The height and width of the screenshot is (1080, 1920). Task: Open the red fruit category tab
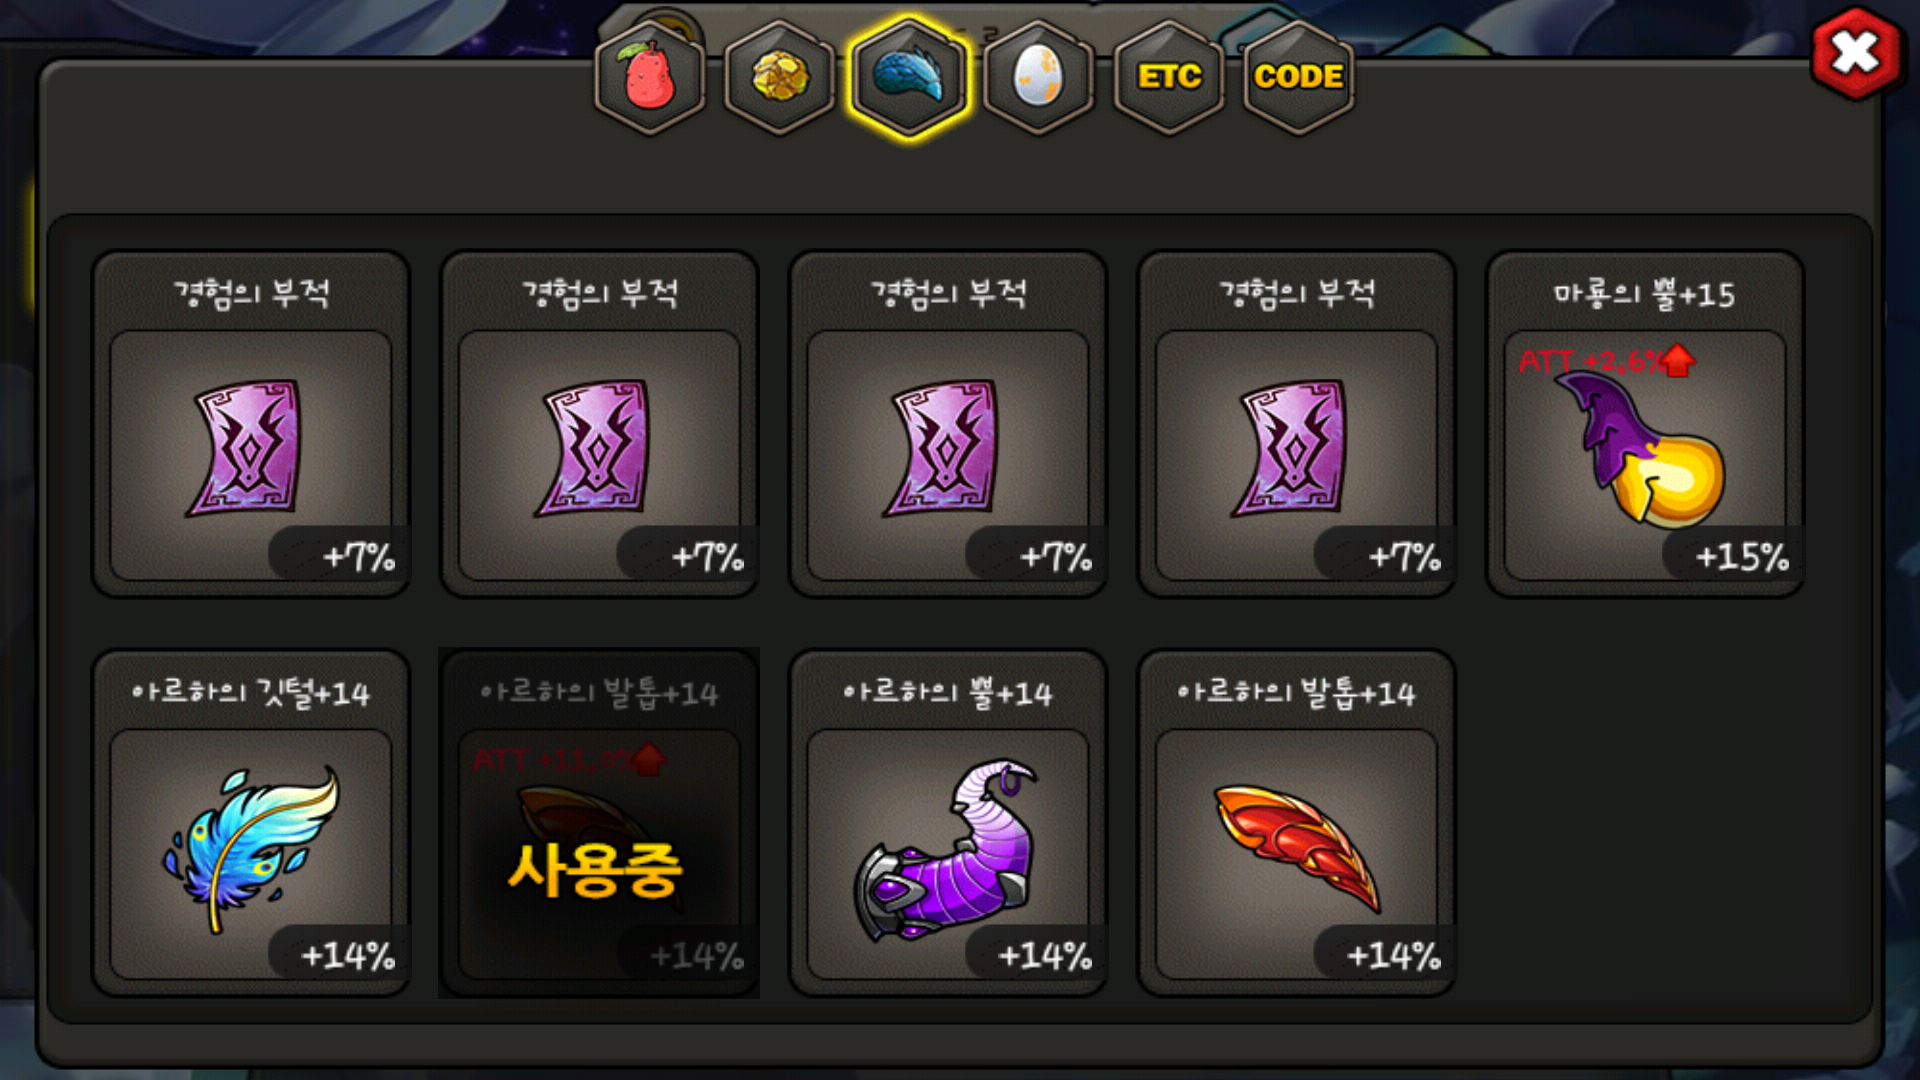[650, 77]
